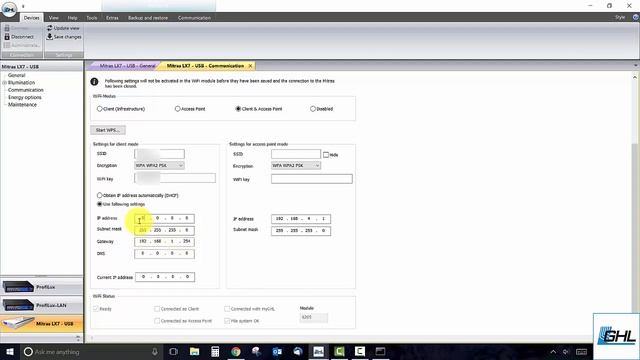Open File Explorer from the taskbar
Image resolution: width=640 pixels, height=360 pixels.
(x=195, y=352)
